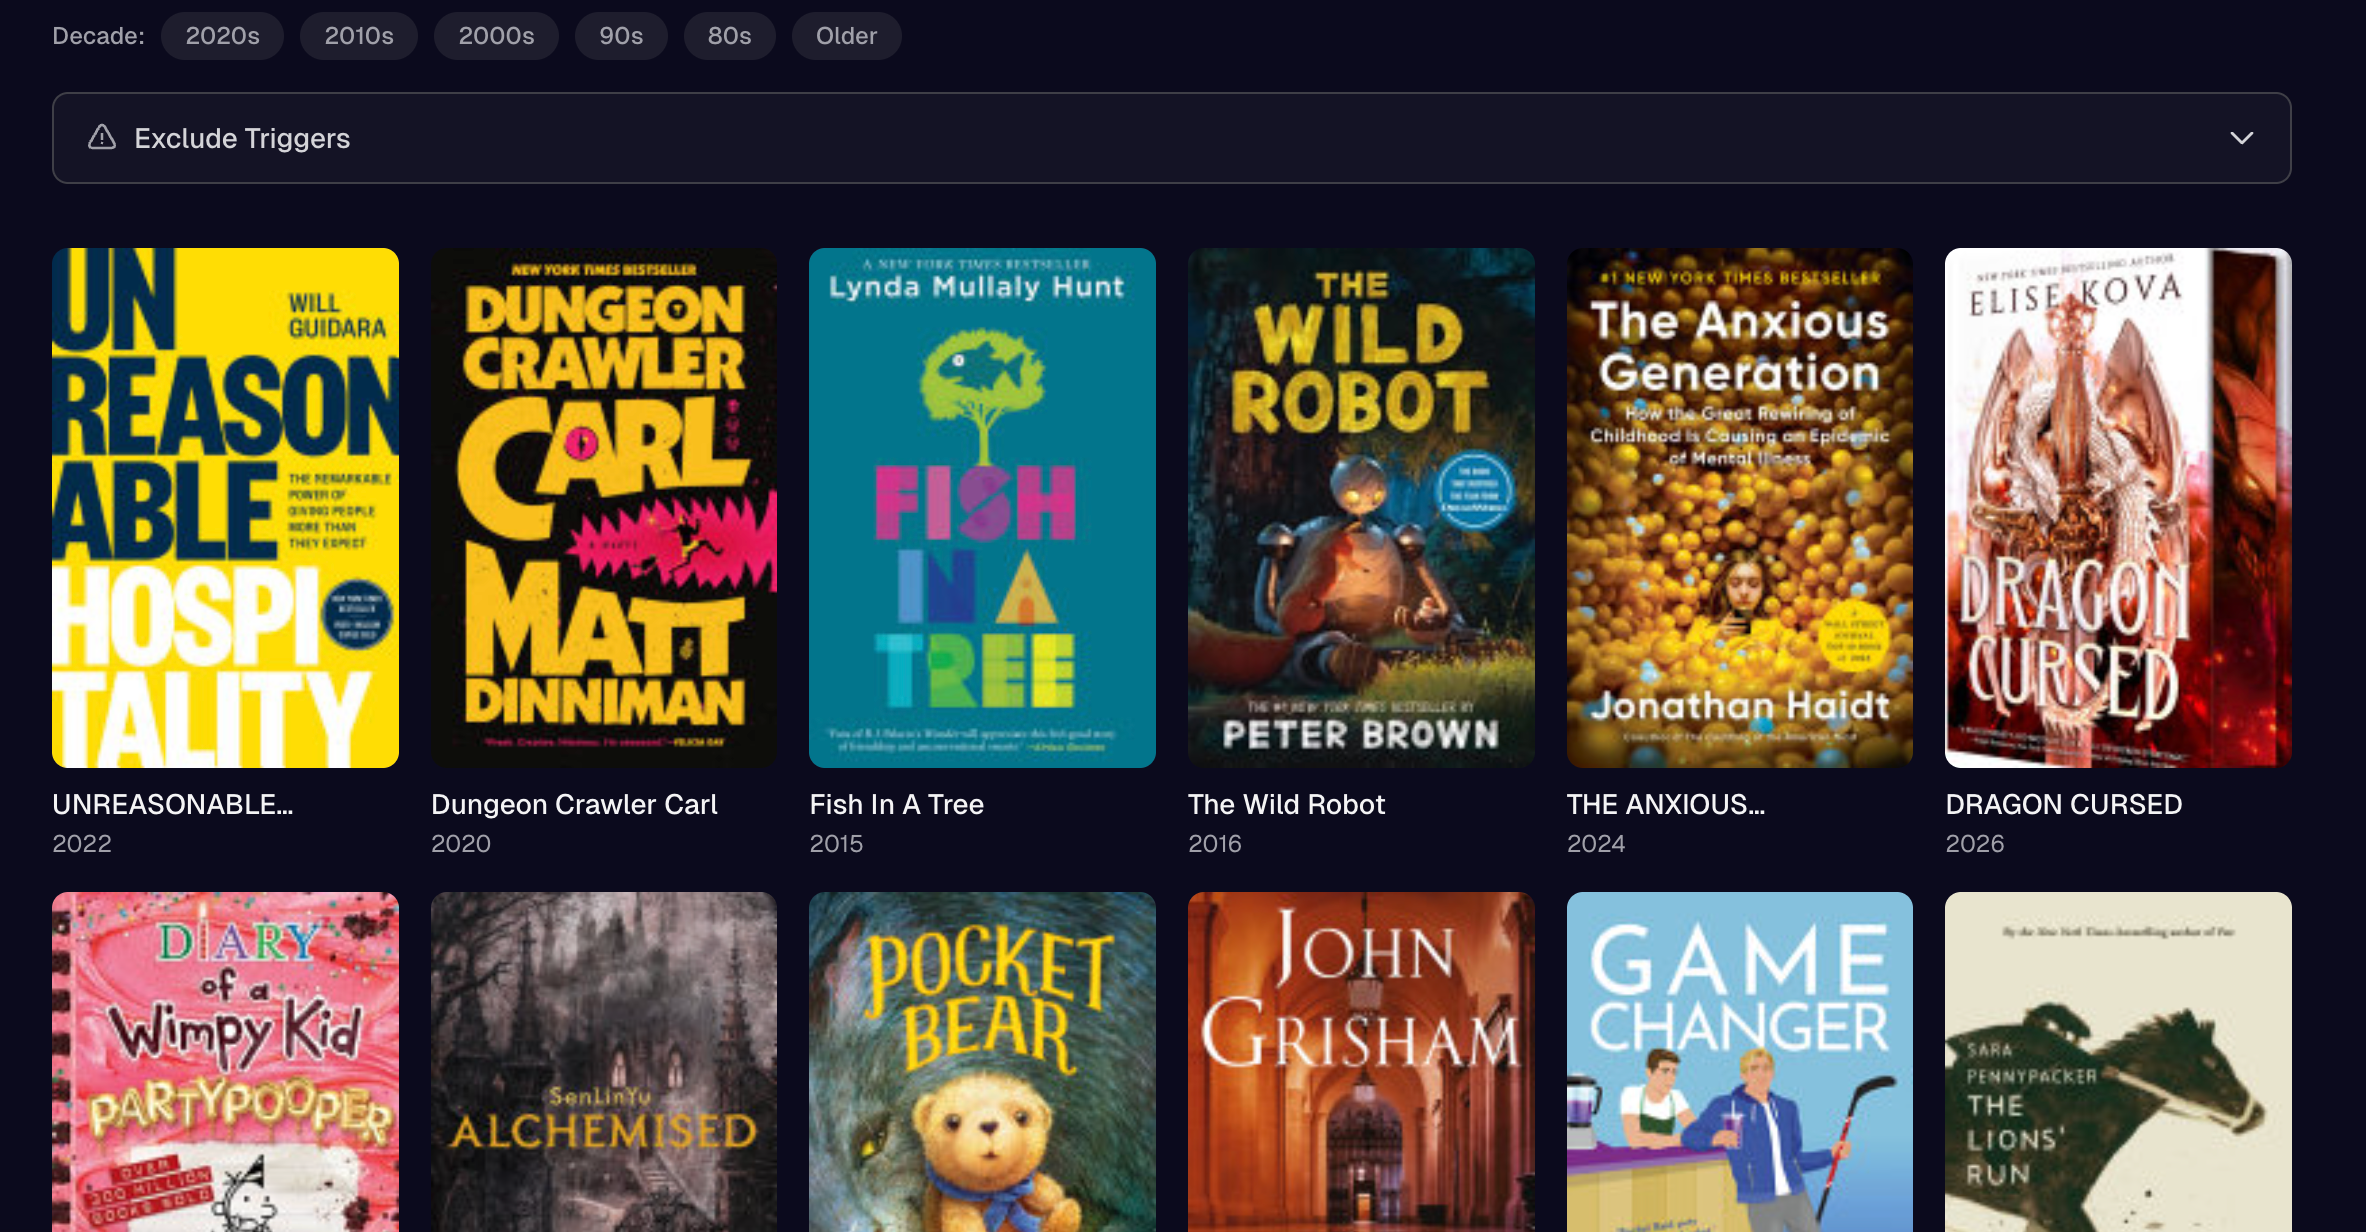The image size is (2366, 1232).
Task: Open Diary of a Wimpy Kid cover
Action: 225,1060
